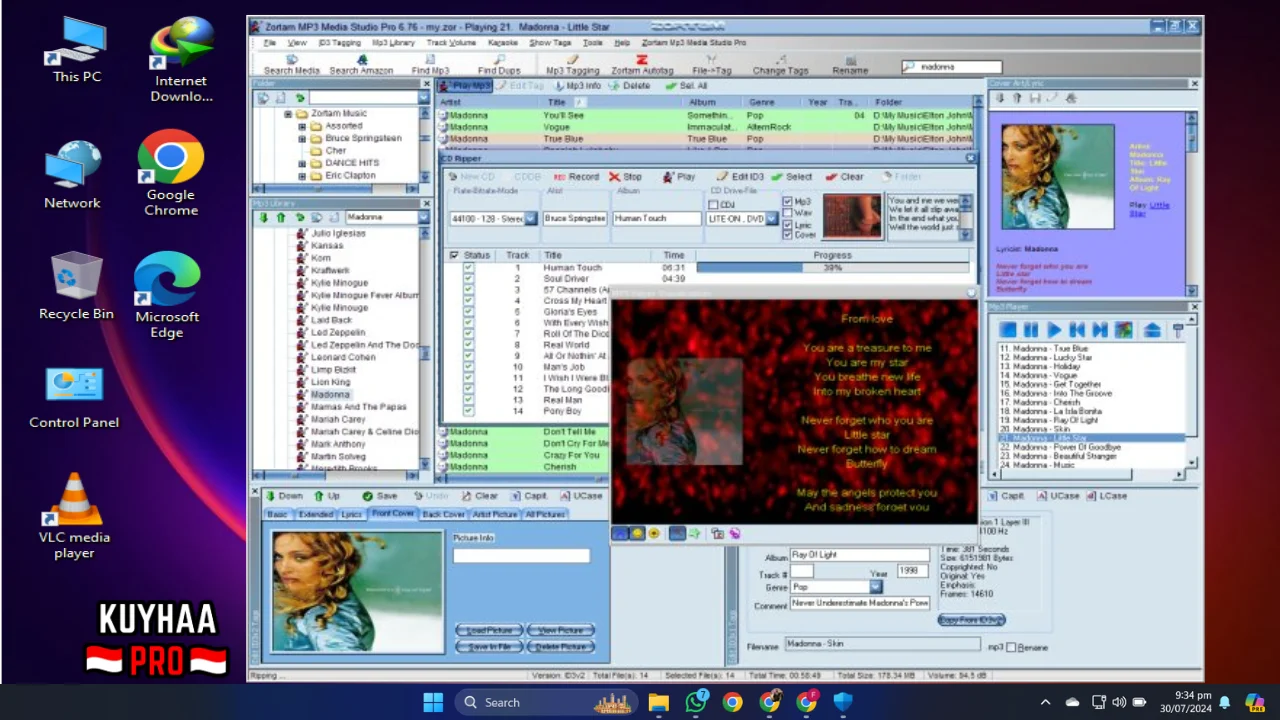Open the Search Media toolbar tool
The height and width of the screenshot is (720, 1280).
tap(291, 65)
